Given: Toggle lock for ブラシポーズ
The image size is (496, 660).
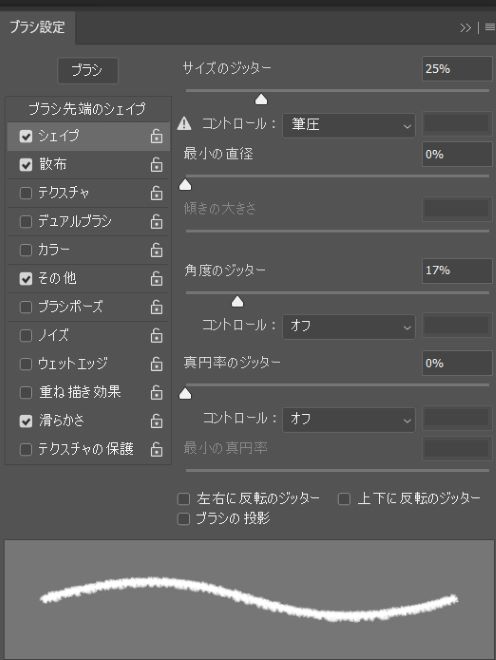Looking at the screenshot, I should tap(156, 307).
